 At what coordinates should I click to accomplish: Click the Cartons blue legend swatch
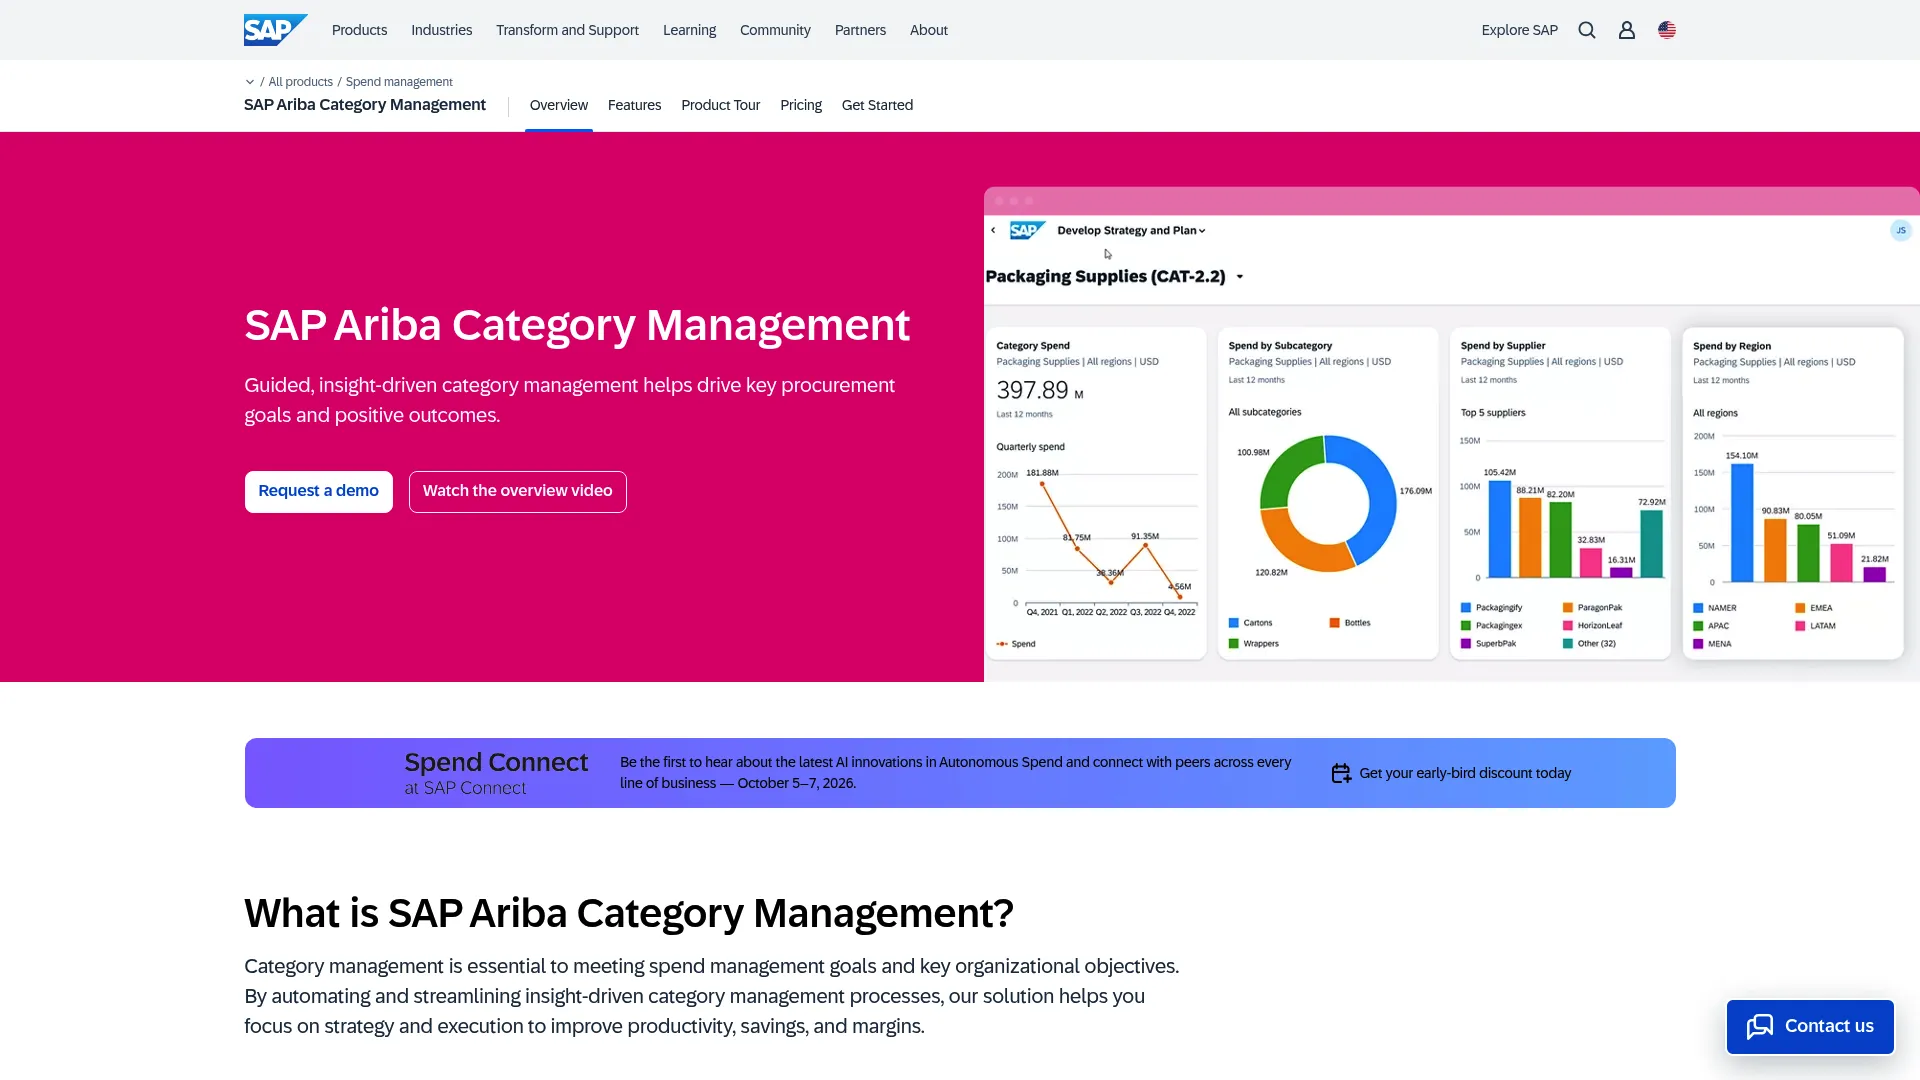(x=1234, y=623)
